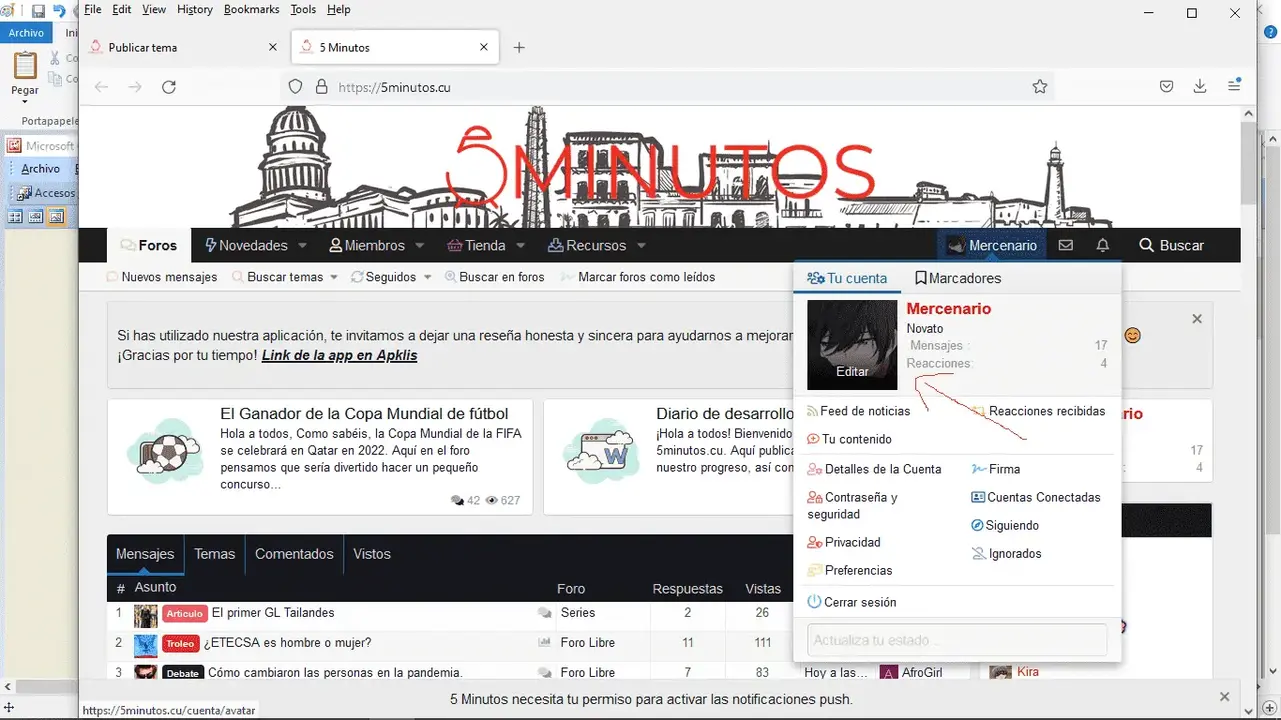This screenshot has height=720, width=1281.
Task: Open the Privacidad settings link
Action: [x=844, y=542]
